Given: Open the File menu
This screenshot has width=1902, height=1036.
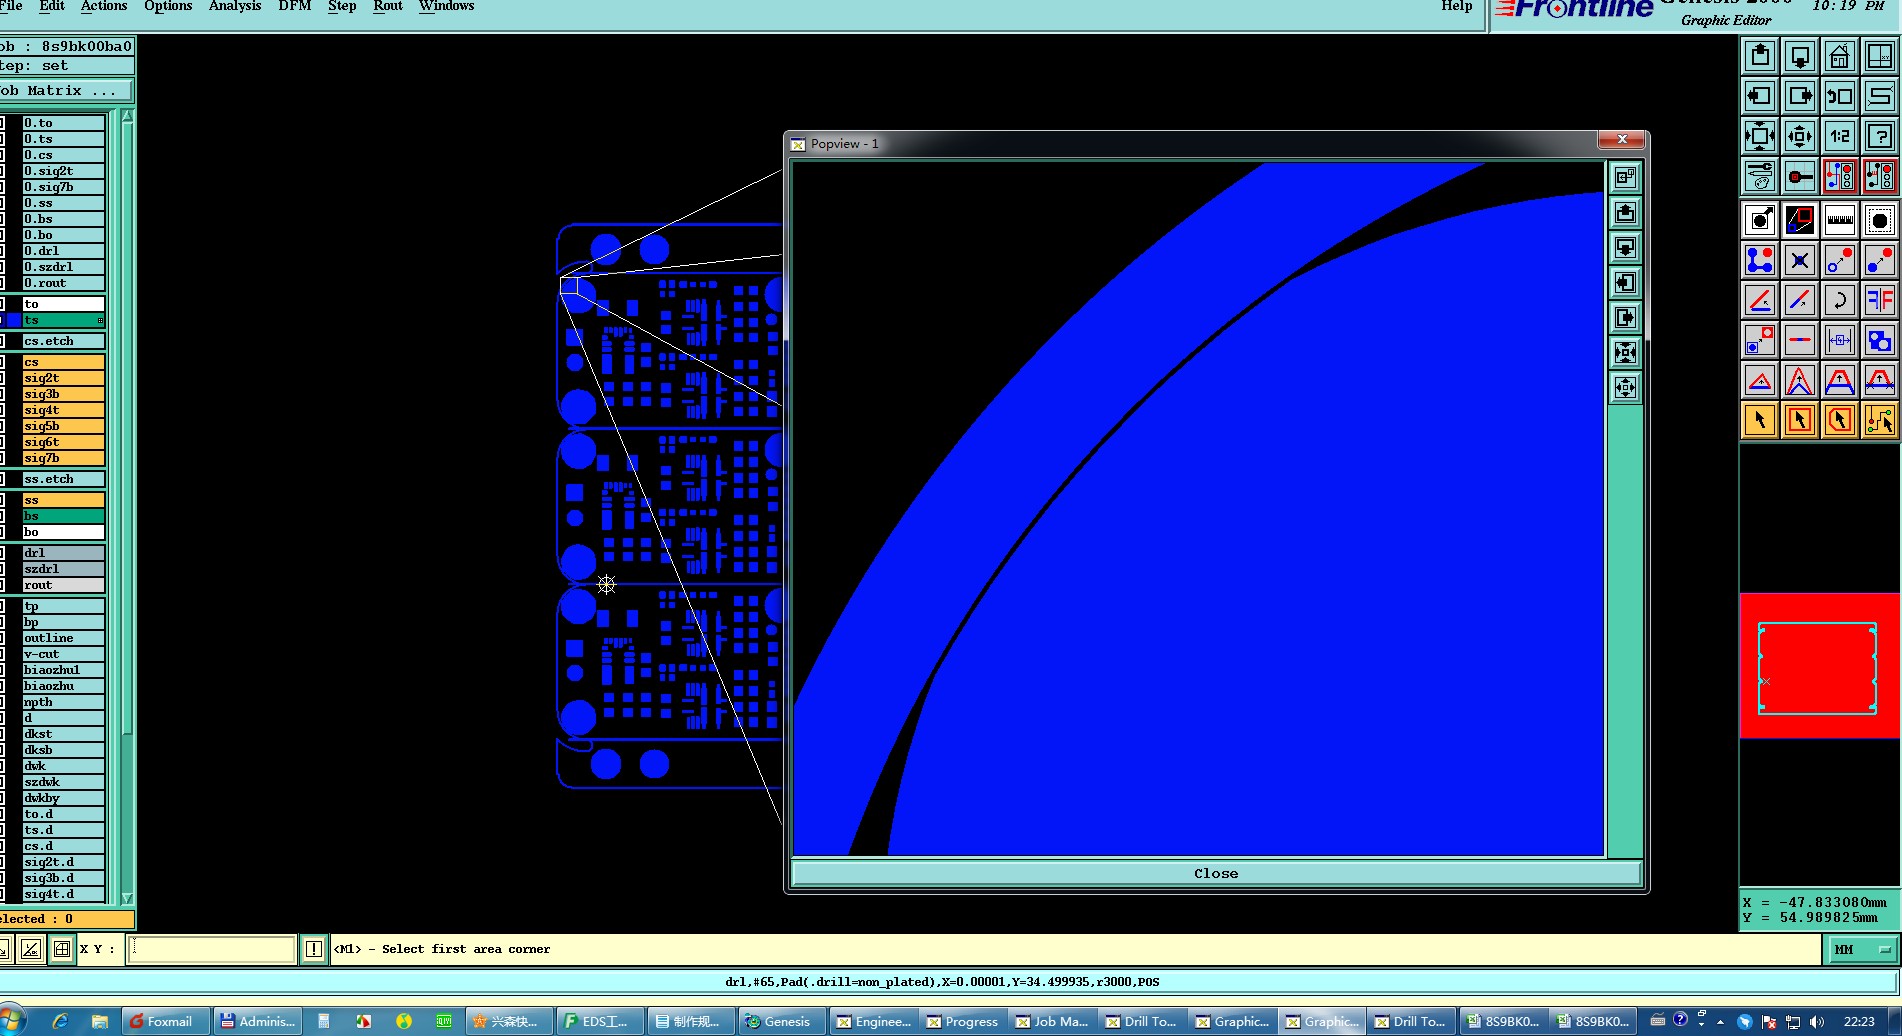Looking at the screenshot, I should point(11,6).
